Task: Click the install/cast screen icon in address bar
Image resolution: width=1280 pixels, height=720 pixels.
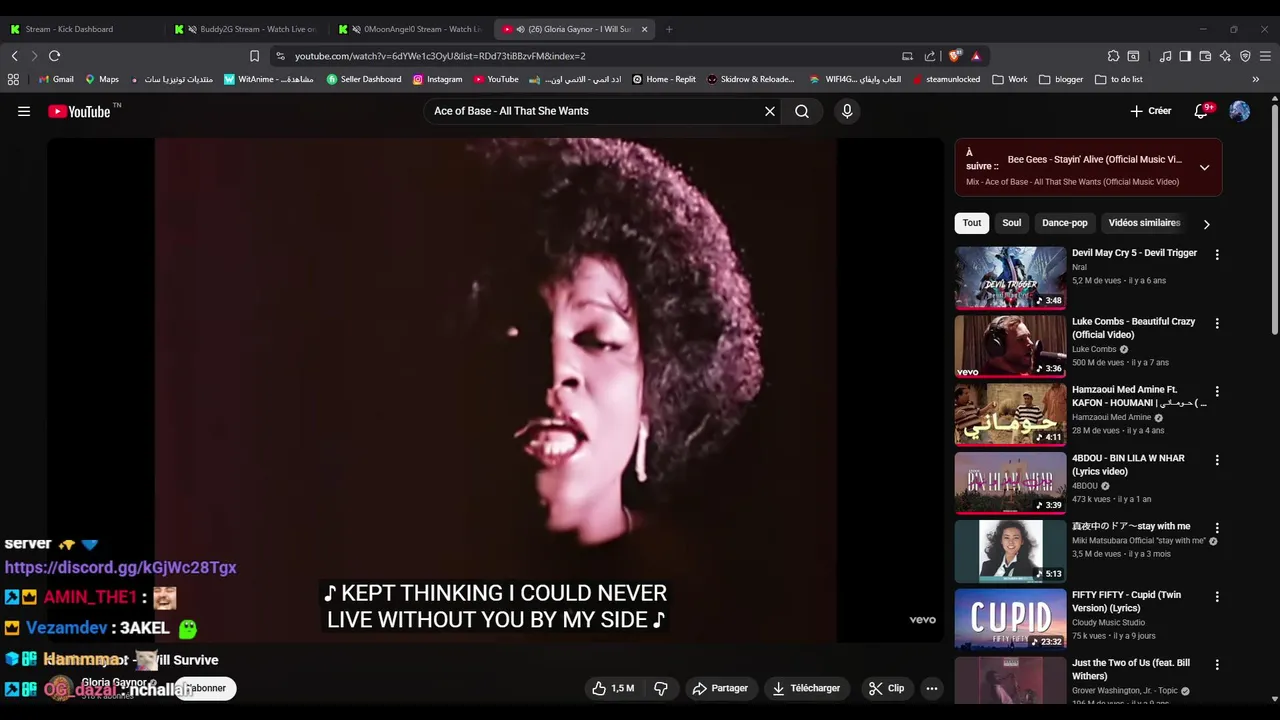Action: pyautogui.click(x=907, y=56)
